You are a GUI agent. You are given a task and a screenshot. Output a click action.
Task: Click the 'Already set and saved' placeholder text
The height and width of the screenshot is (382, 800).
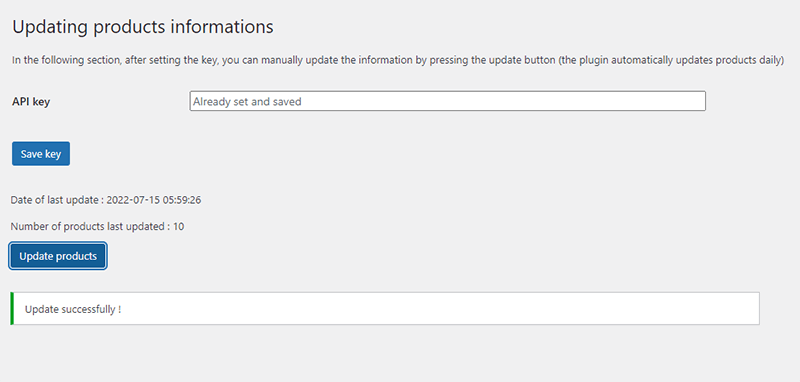(x=247, y=101)
